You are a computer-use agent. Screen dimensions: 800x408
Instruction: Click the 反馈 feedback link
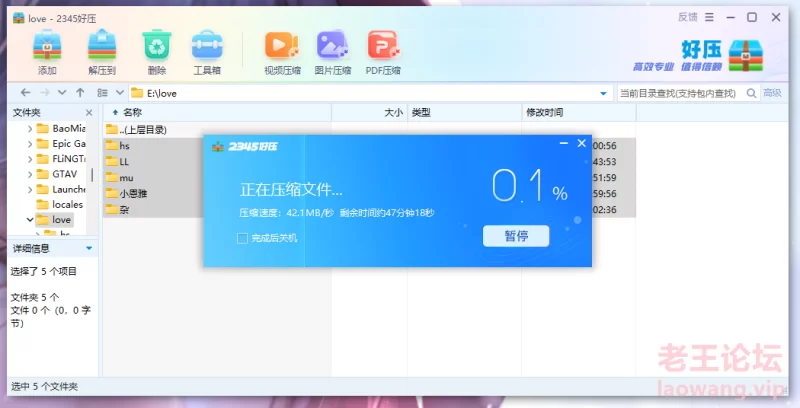point(687,17)
